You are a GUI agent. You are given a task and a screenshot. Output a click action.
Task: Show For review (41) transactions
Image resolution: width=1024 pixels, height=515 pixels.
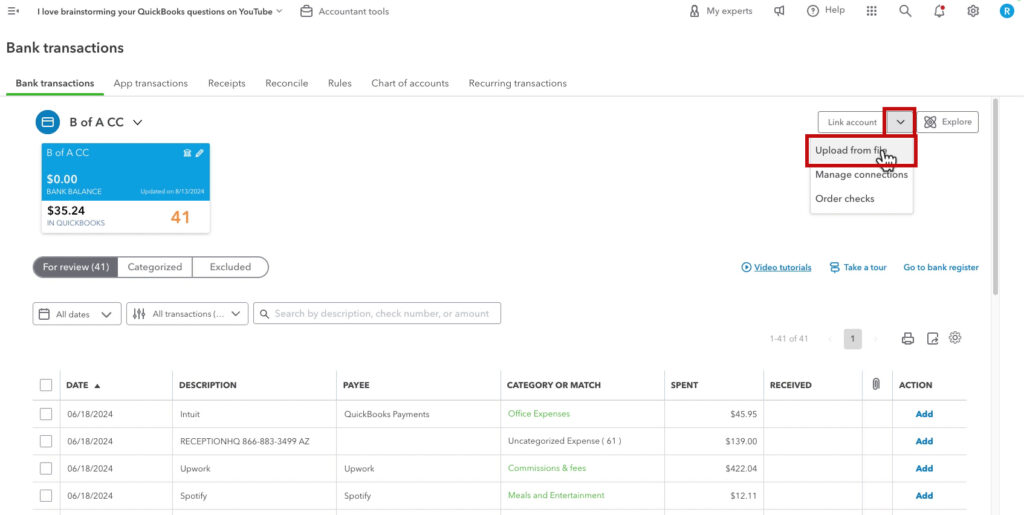point(76,267)
